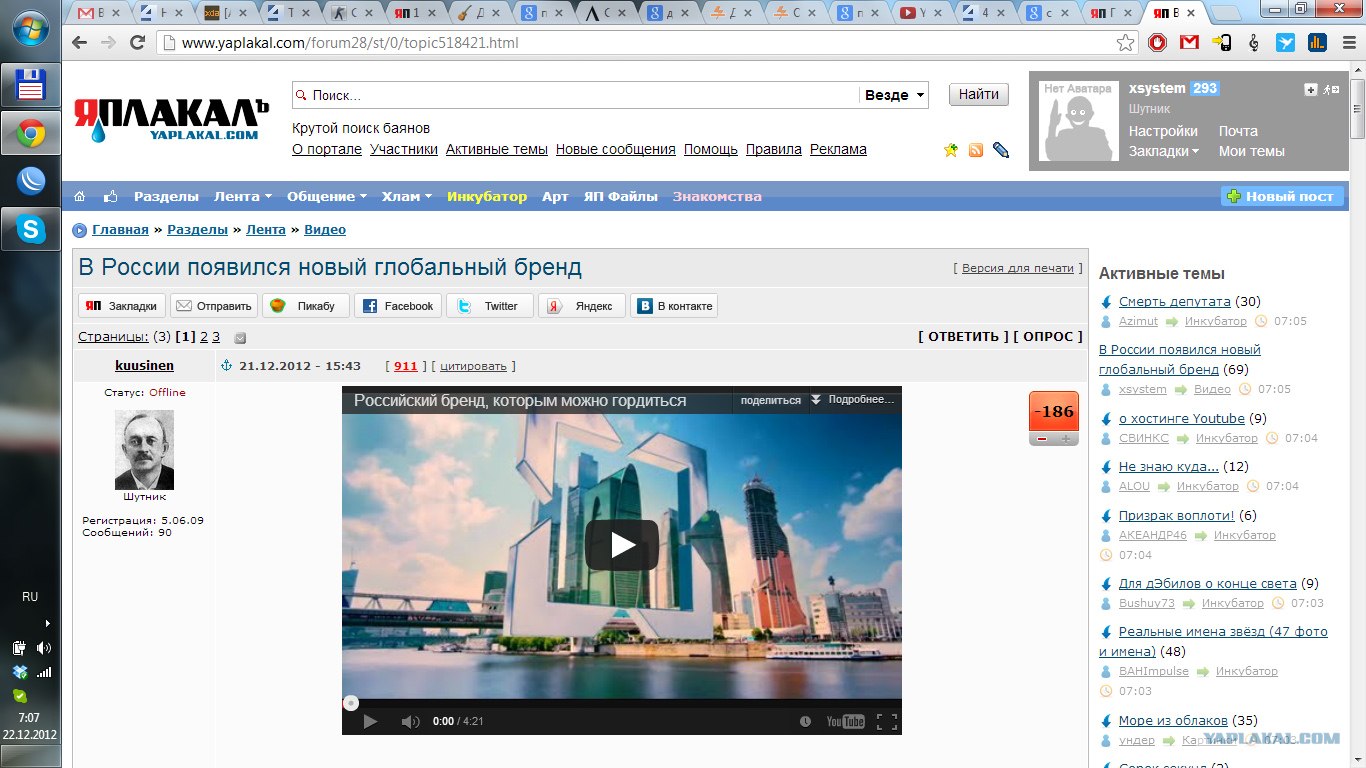The width and height of the screenshot is (1366, 768).
Task: Click the anchor icon beside the post date
Action: [226, 366]
